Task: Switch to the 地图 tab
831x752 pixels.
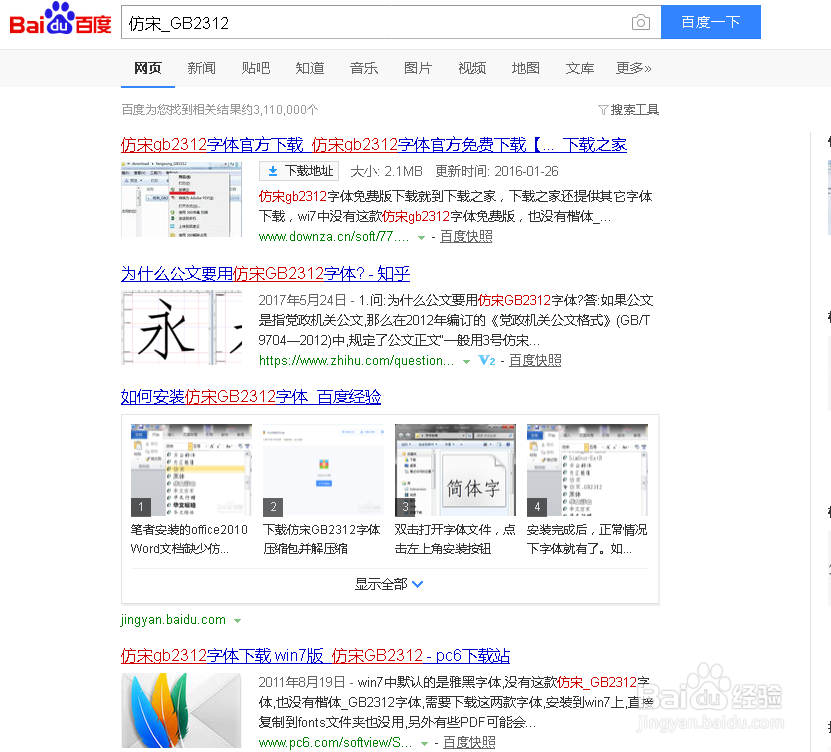Action: 526,68
